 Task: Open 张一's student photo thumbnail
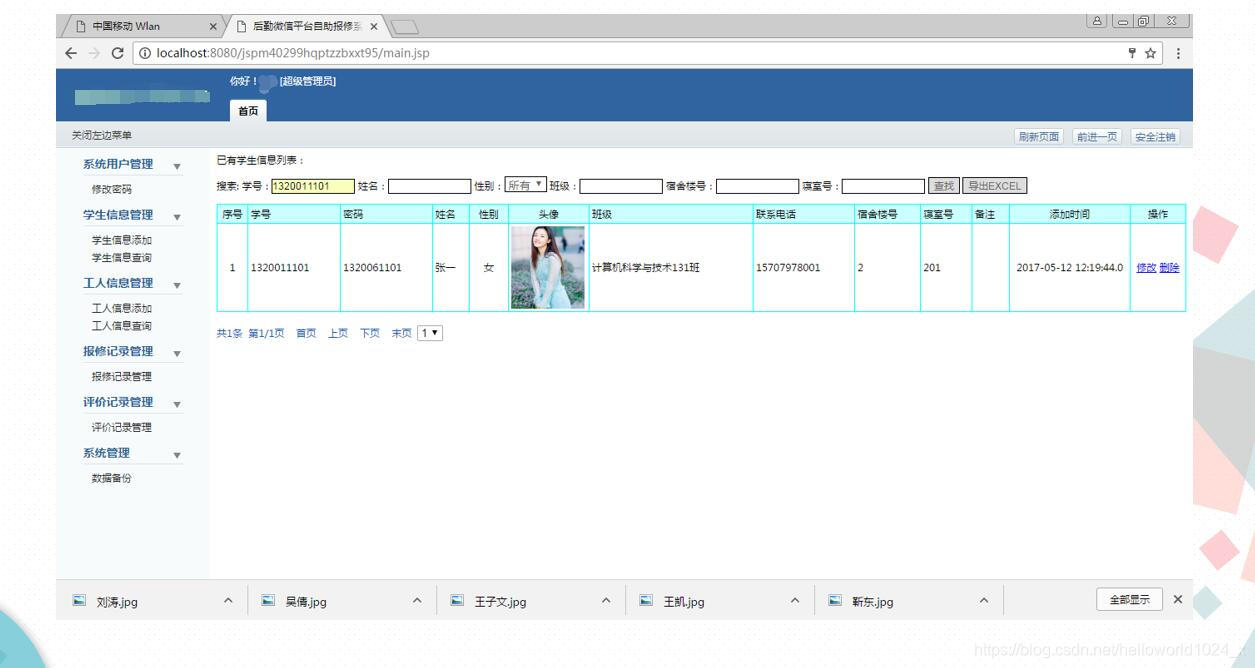tap(548, 267)
